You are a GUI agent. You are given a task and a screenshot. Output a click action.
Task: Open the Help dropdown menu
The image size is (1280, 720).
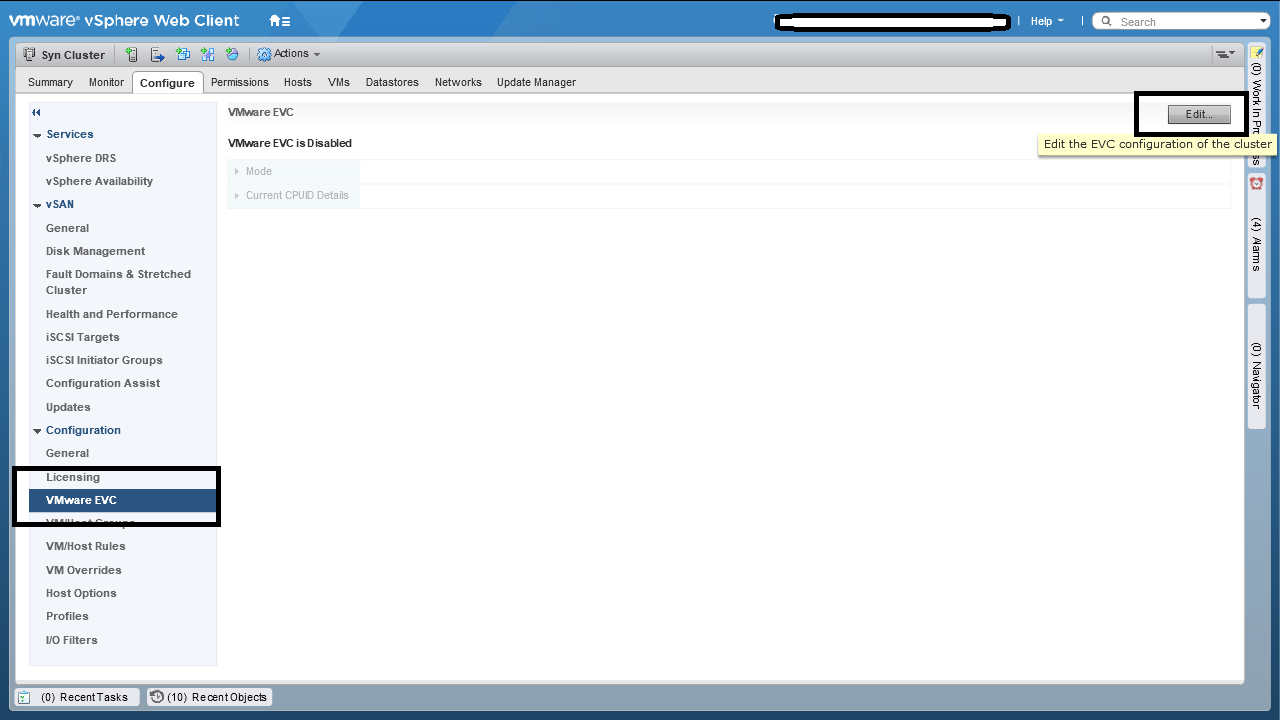point(1047,21)
